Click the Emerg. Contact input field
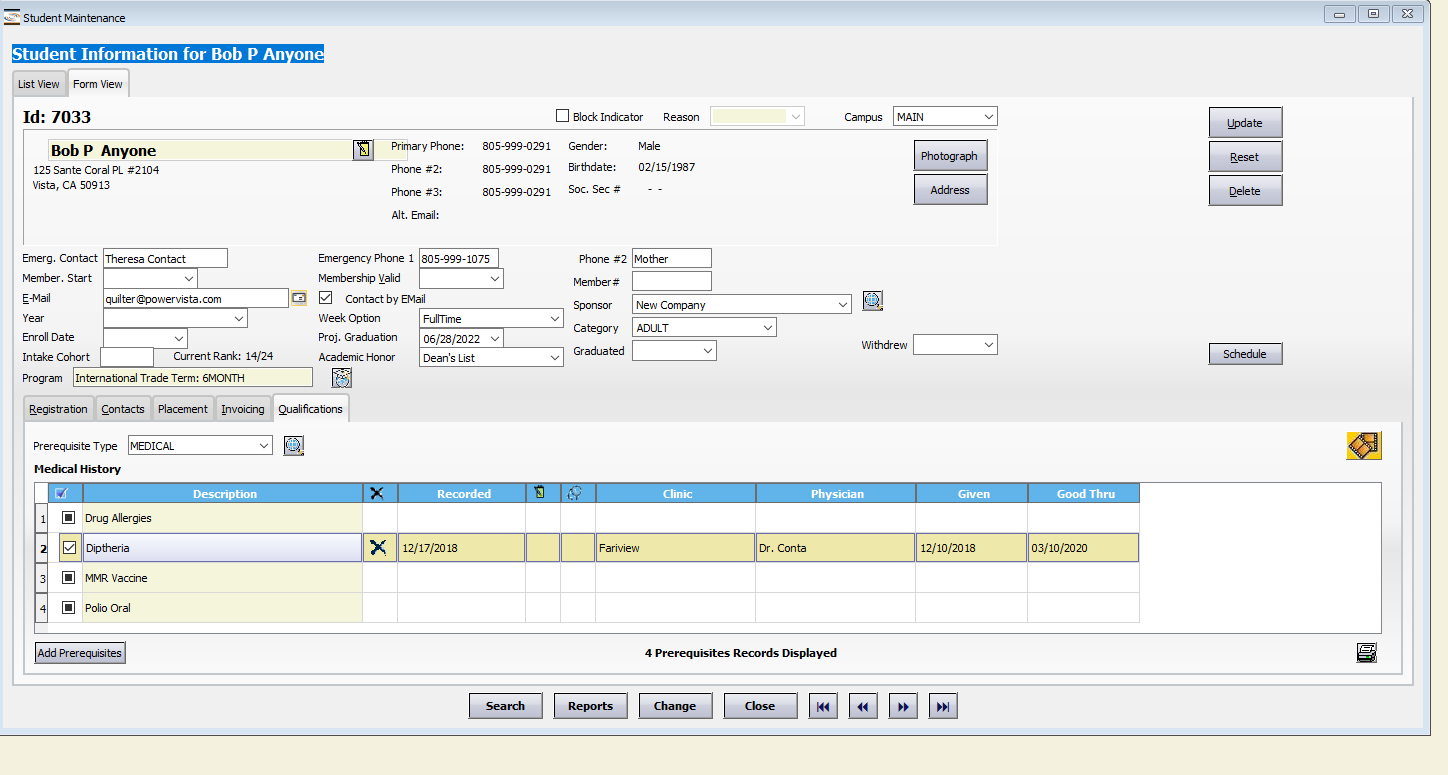 [165, 258]
